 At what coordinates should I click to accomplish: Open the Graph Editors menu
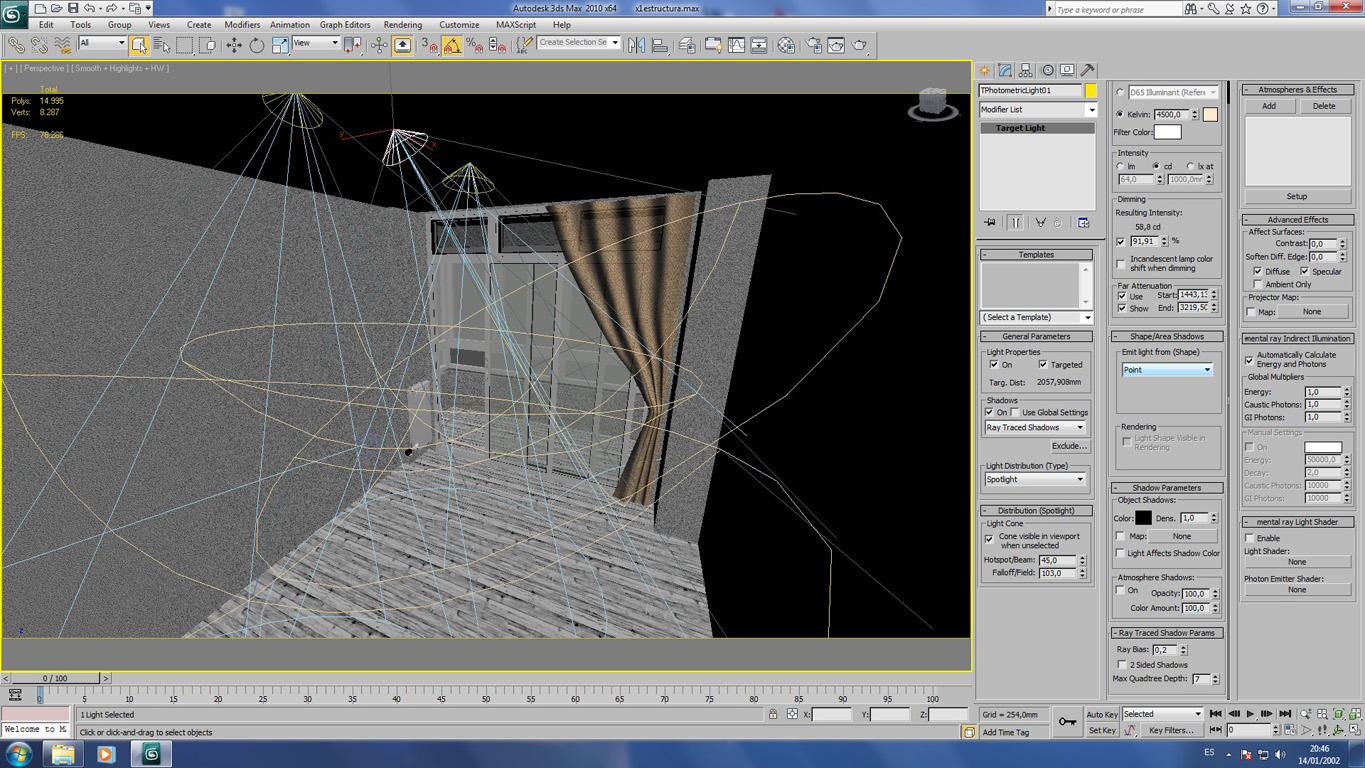click(345, 25)
